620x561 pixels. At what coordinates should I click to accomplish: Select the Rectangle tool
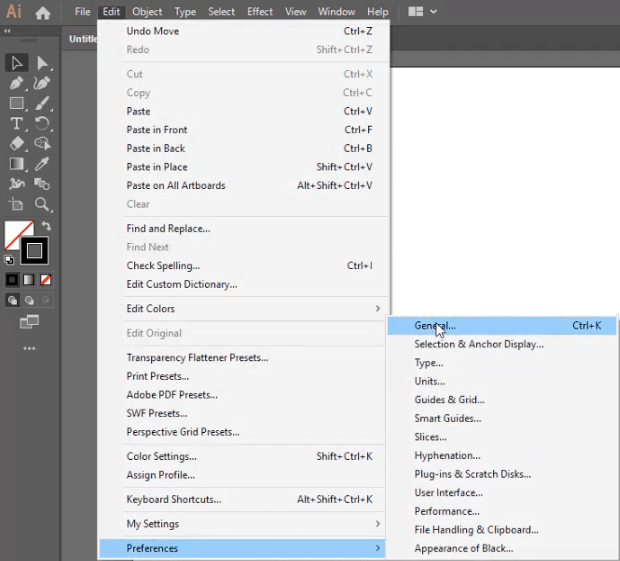coord(16,103)
